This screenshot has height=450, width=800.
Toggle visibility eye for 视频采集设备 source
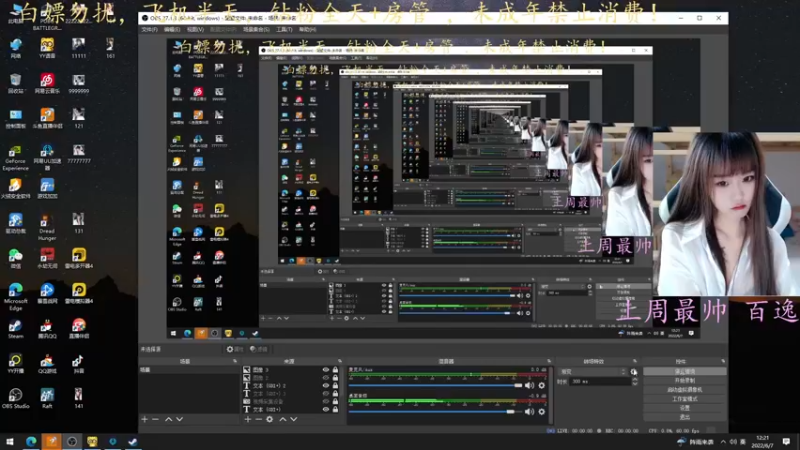pos(326,402)
